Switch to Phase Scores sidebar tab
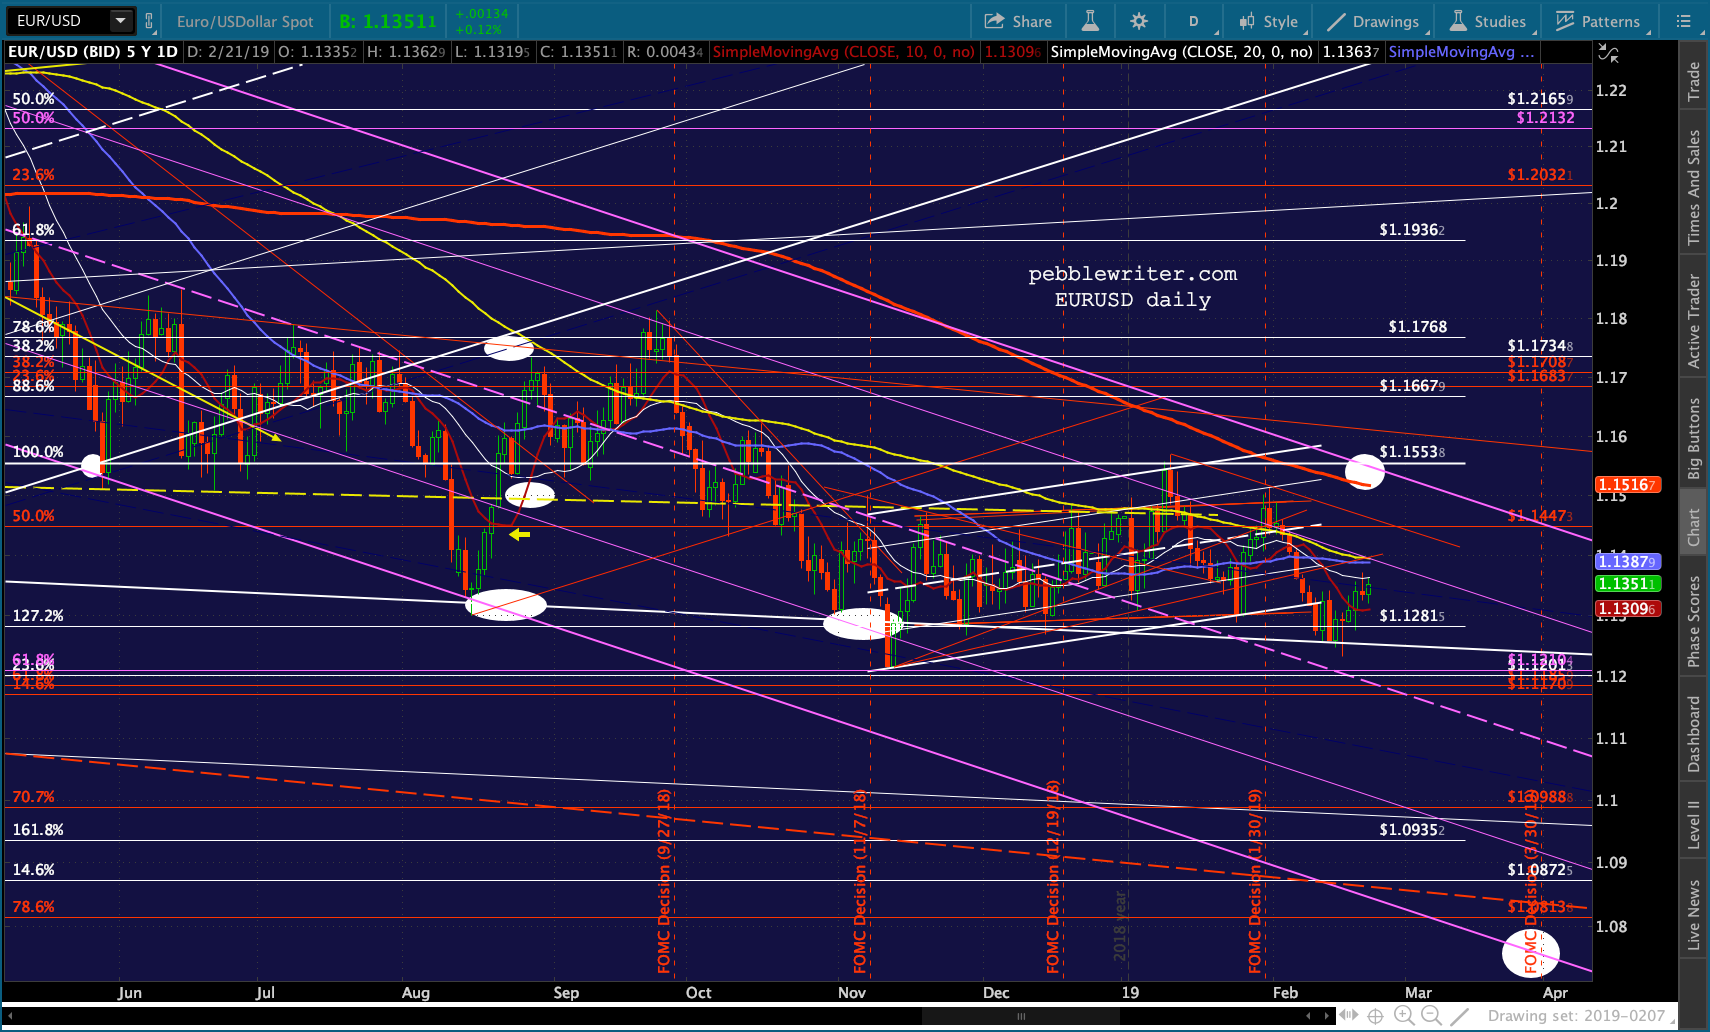1710x1032 pixels. click(x=1693, y=621)
